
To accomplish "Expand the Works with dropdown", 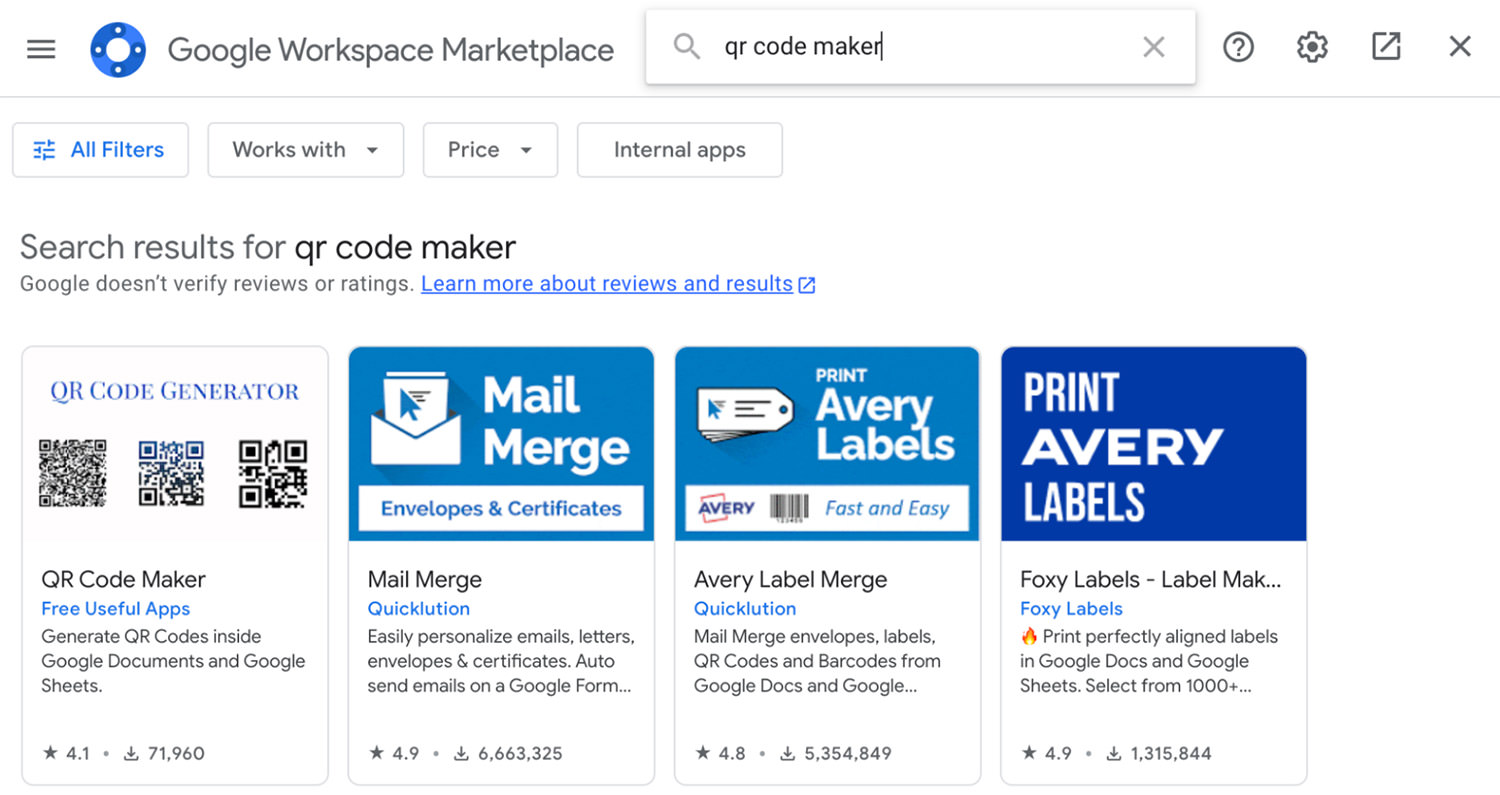I will (x=306, y=150).
